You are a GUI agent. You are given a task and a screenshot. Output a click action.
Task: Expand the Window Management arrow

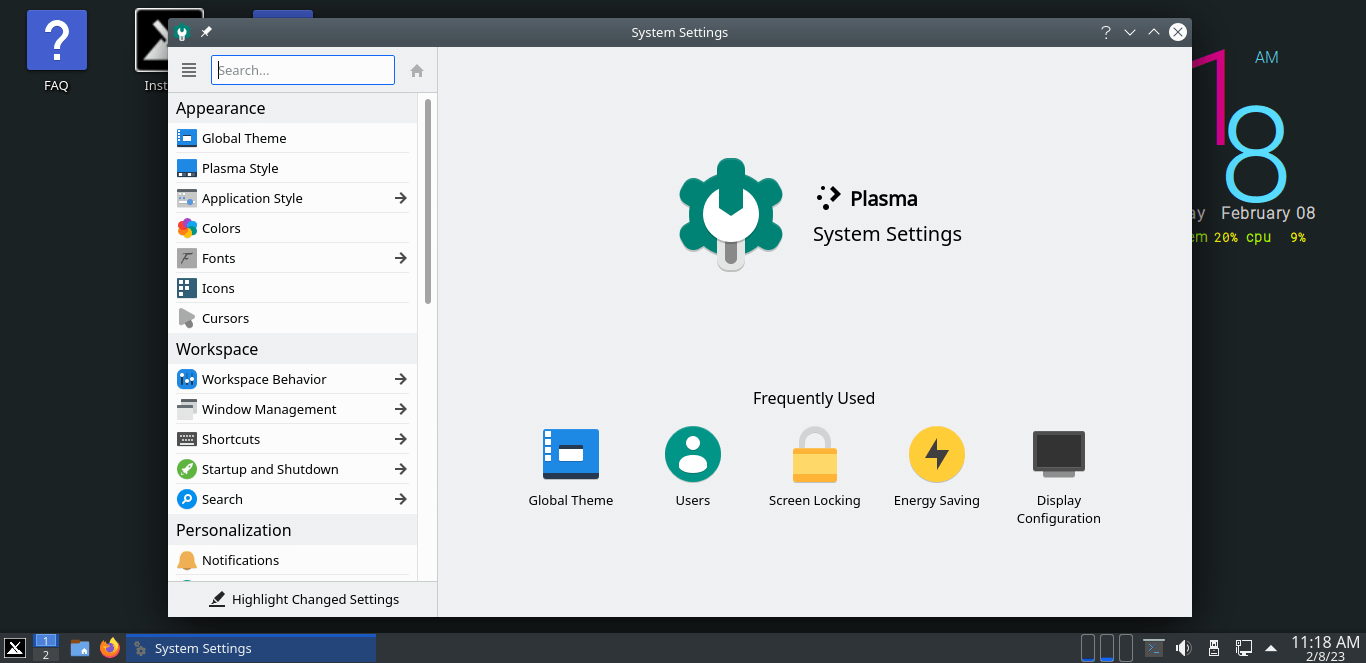coord(400,409)
